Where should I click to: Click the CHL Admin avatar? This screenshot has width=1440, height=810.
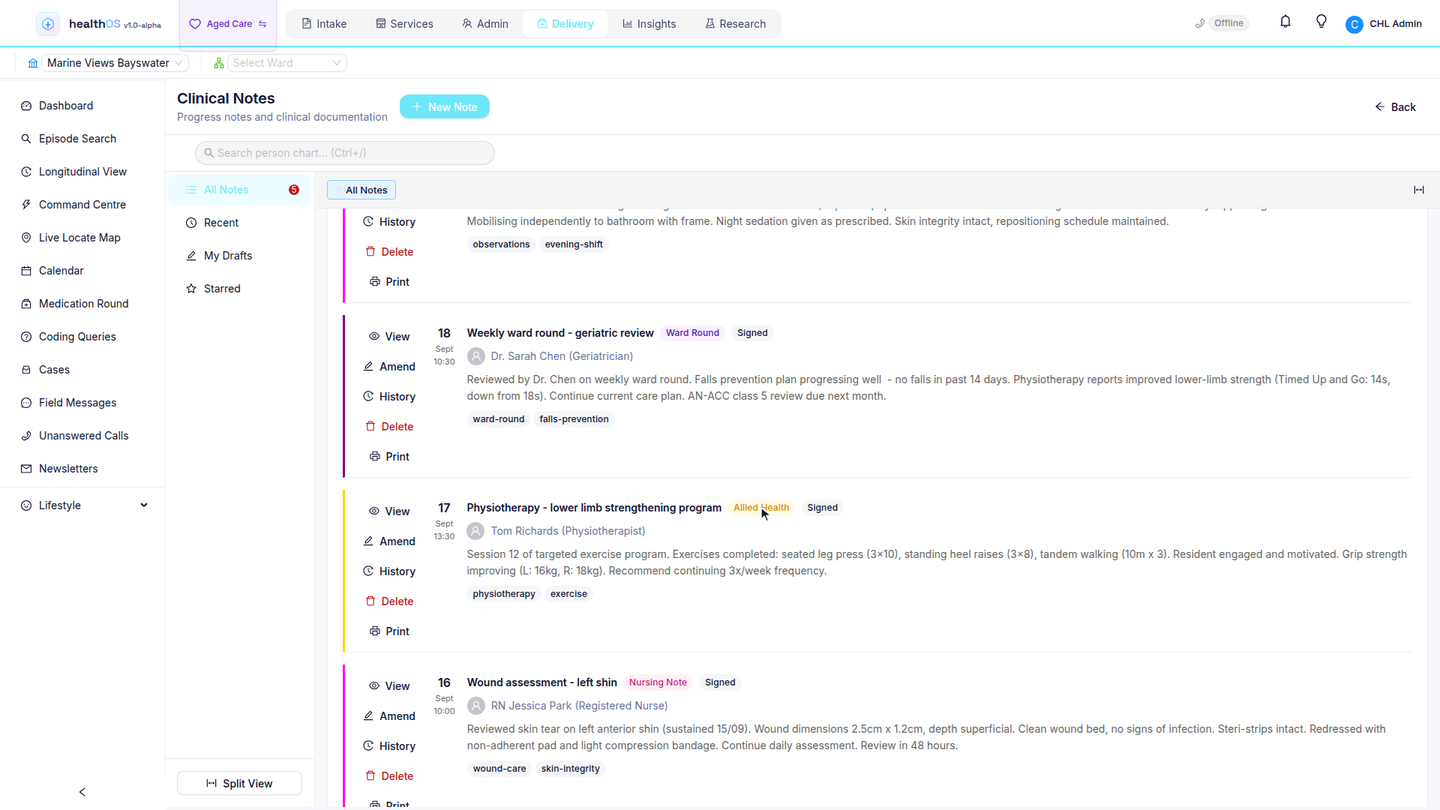(1354, 24)
